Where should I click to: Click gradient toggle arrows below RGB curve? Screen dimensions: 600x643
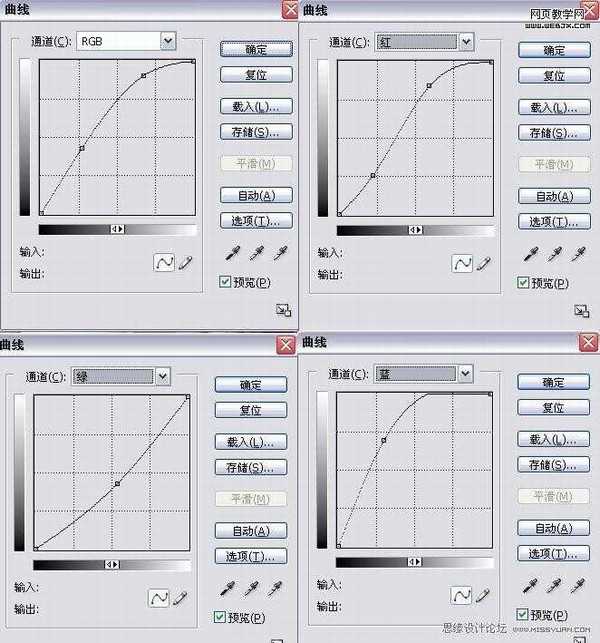coord(118,229)
